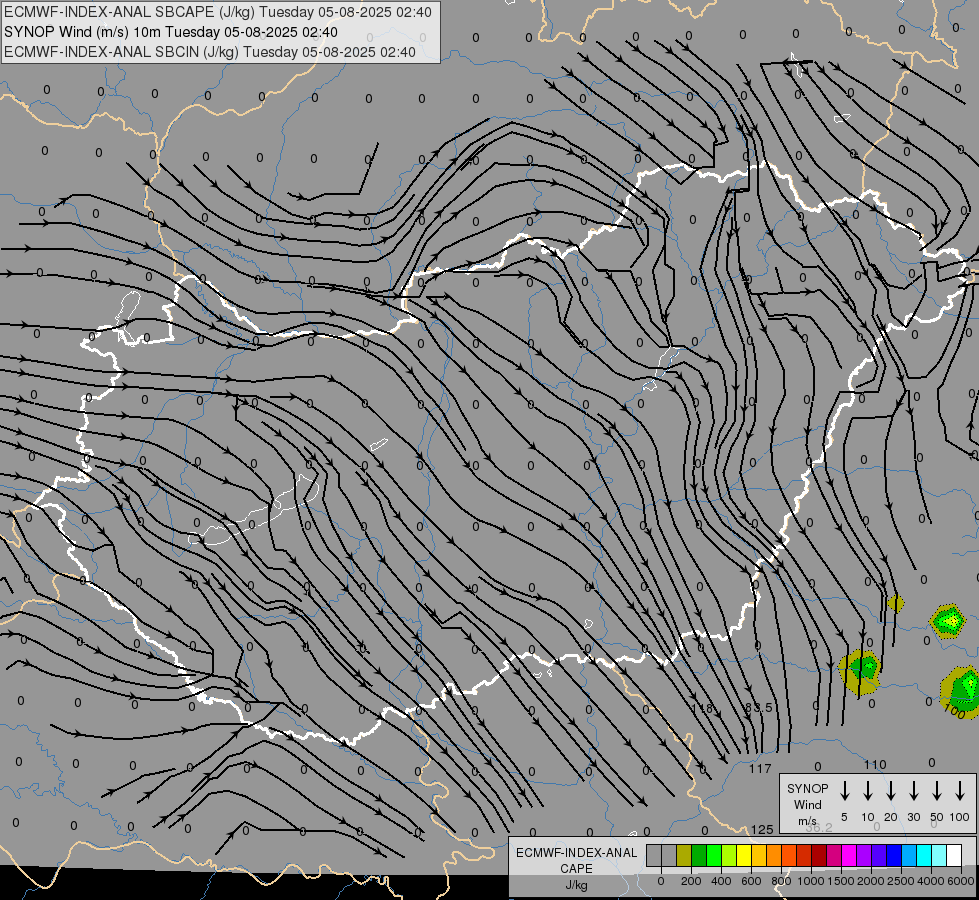This screenshot has height=900, width=979.
Task: Click the faint 36.2 value near wind legend
Action: coord(819,828)
